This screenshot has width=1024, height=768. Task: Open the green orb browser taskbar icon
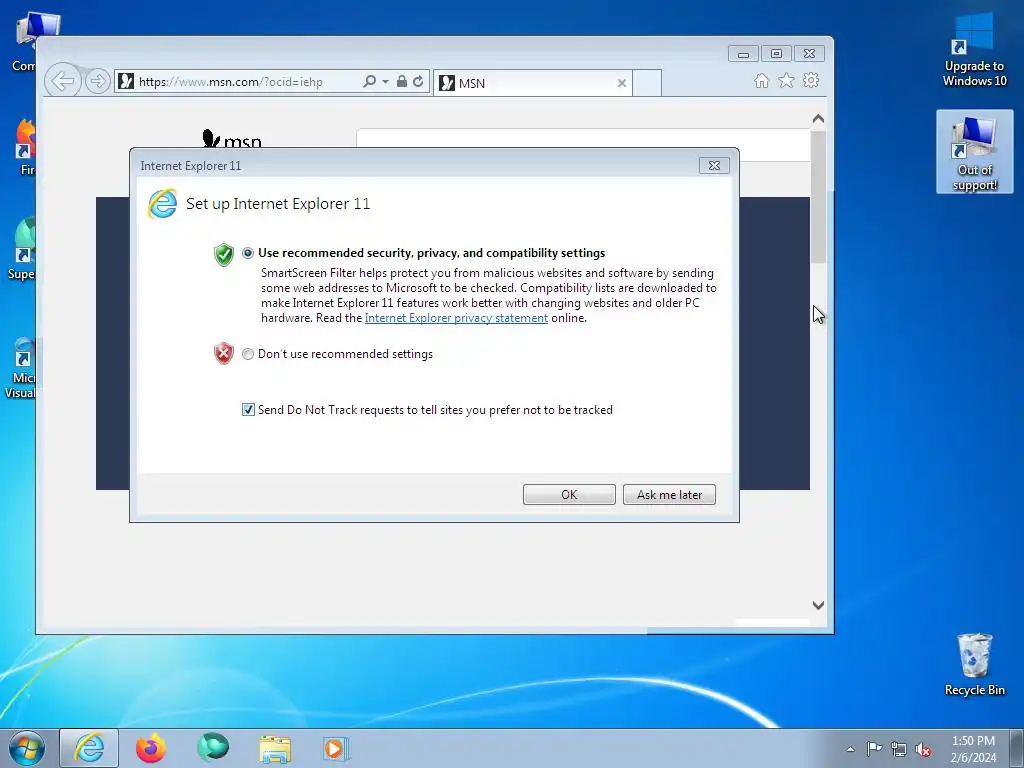[213, 748]
